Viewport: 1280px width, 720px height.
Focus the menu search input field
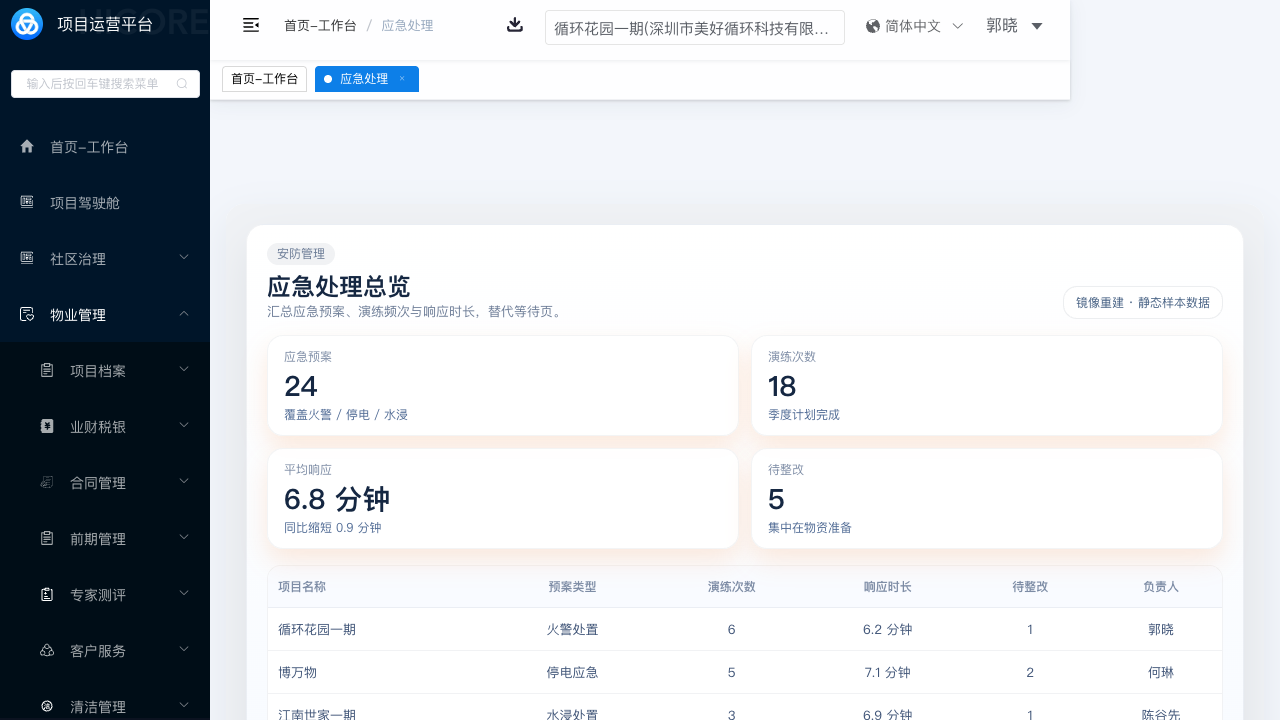pyautogui.click(x=95, y=84)
